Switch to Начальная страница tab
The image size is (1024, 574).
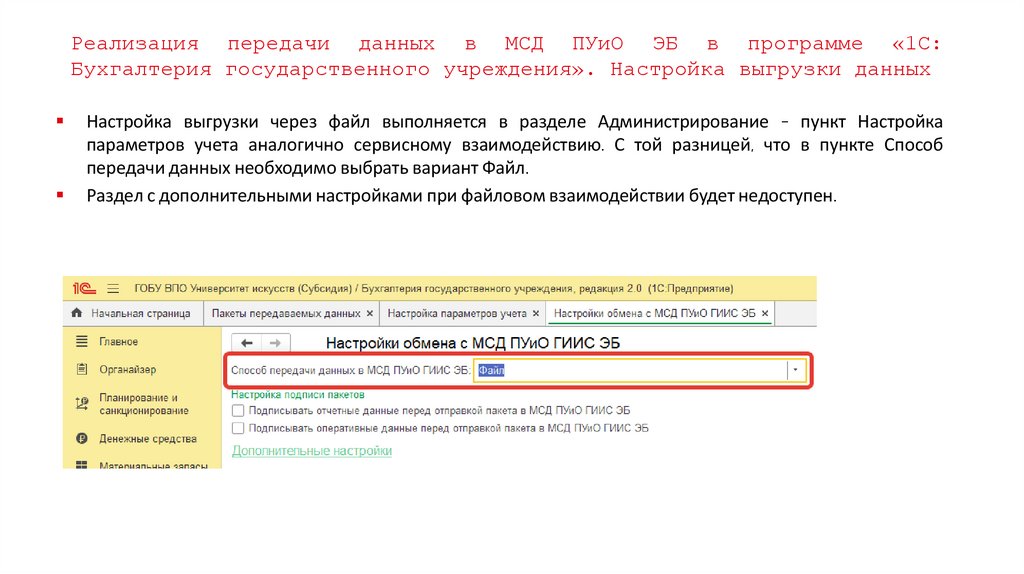[134, 313]
